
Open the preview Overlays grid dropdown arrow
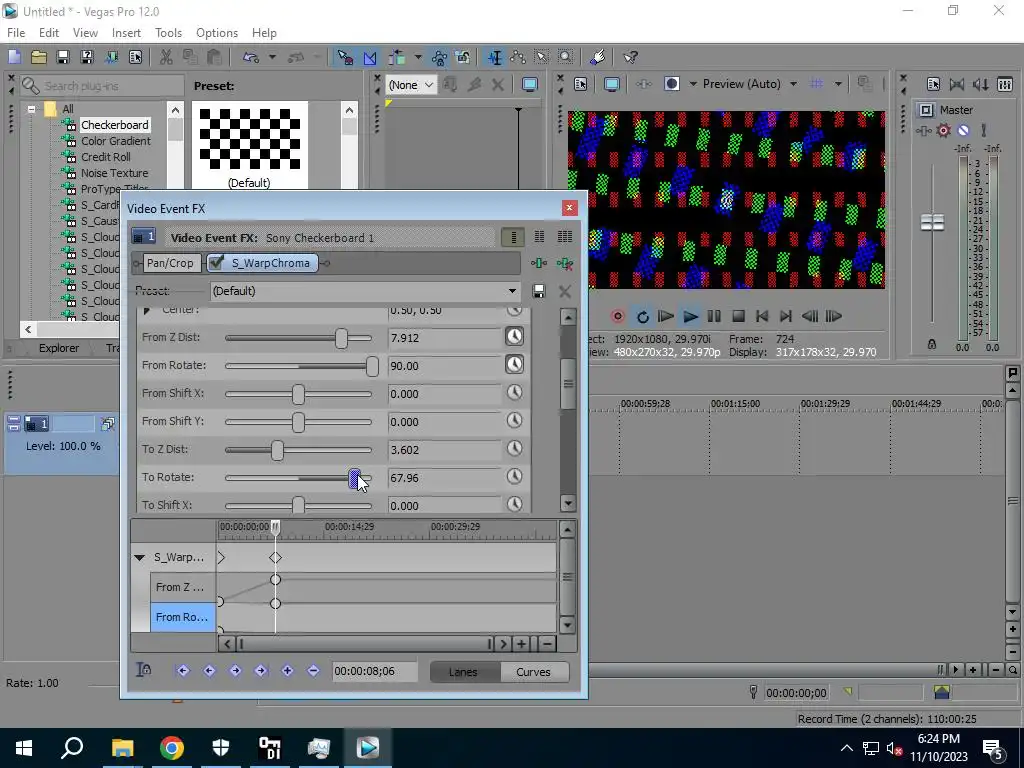click(x=838, y=84)
